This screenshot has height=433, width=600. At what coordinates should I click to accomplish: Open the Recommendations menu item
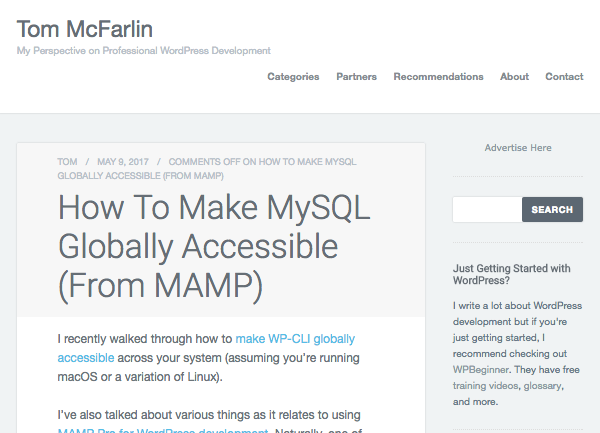click(438, 77)
